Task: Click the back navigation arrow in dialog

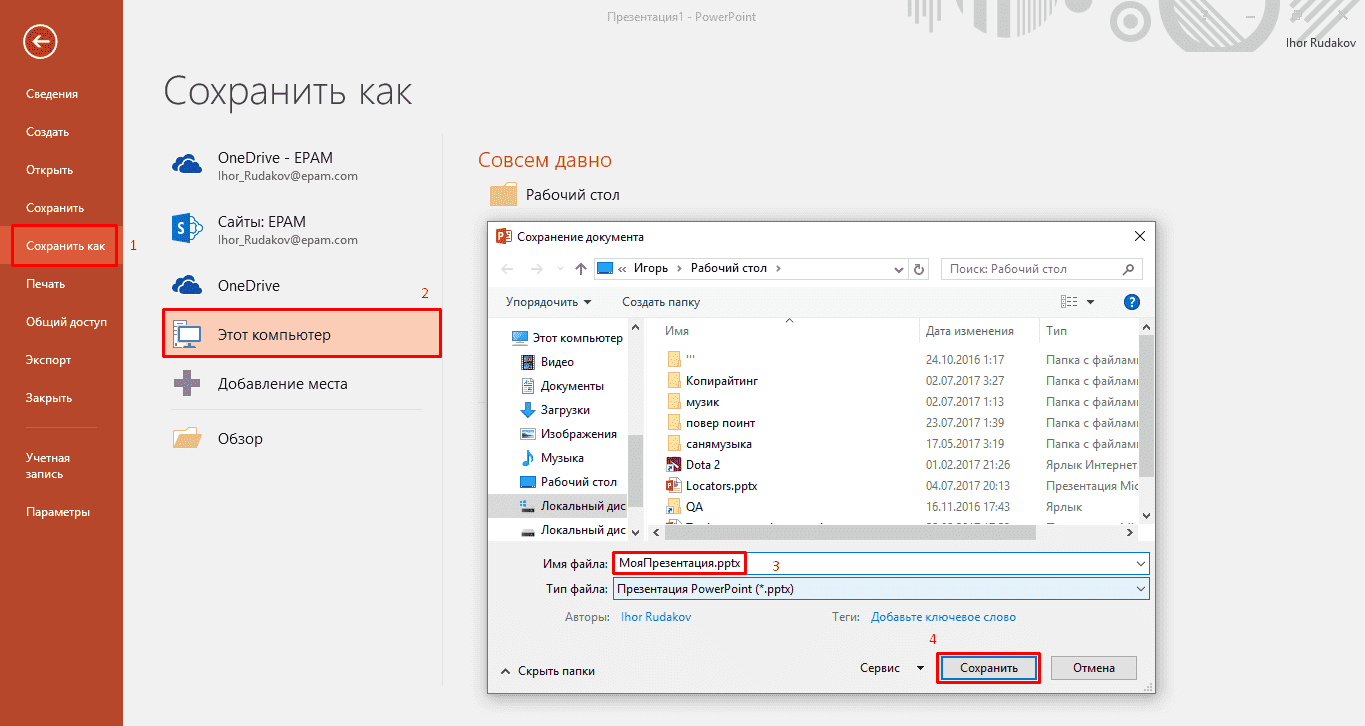Action: tap(508, 268)
